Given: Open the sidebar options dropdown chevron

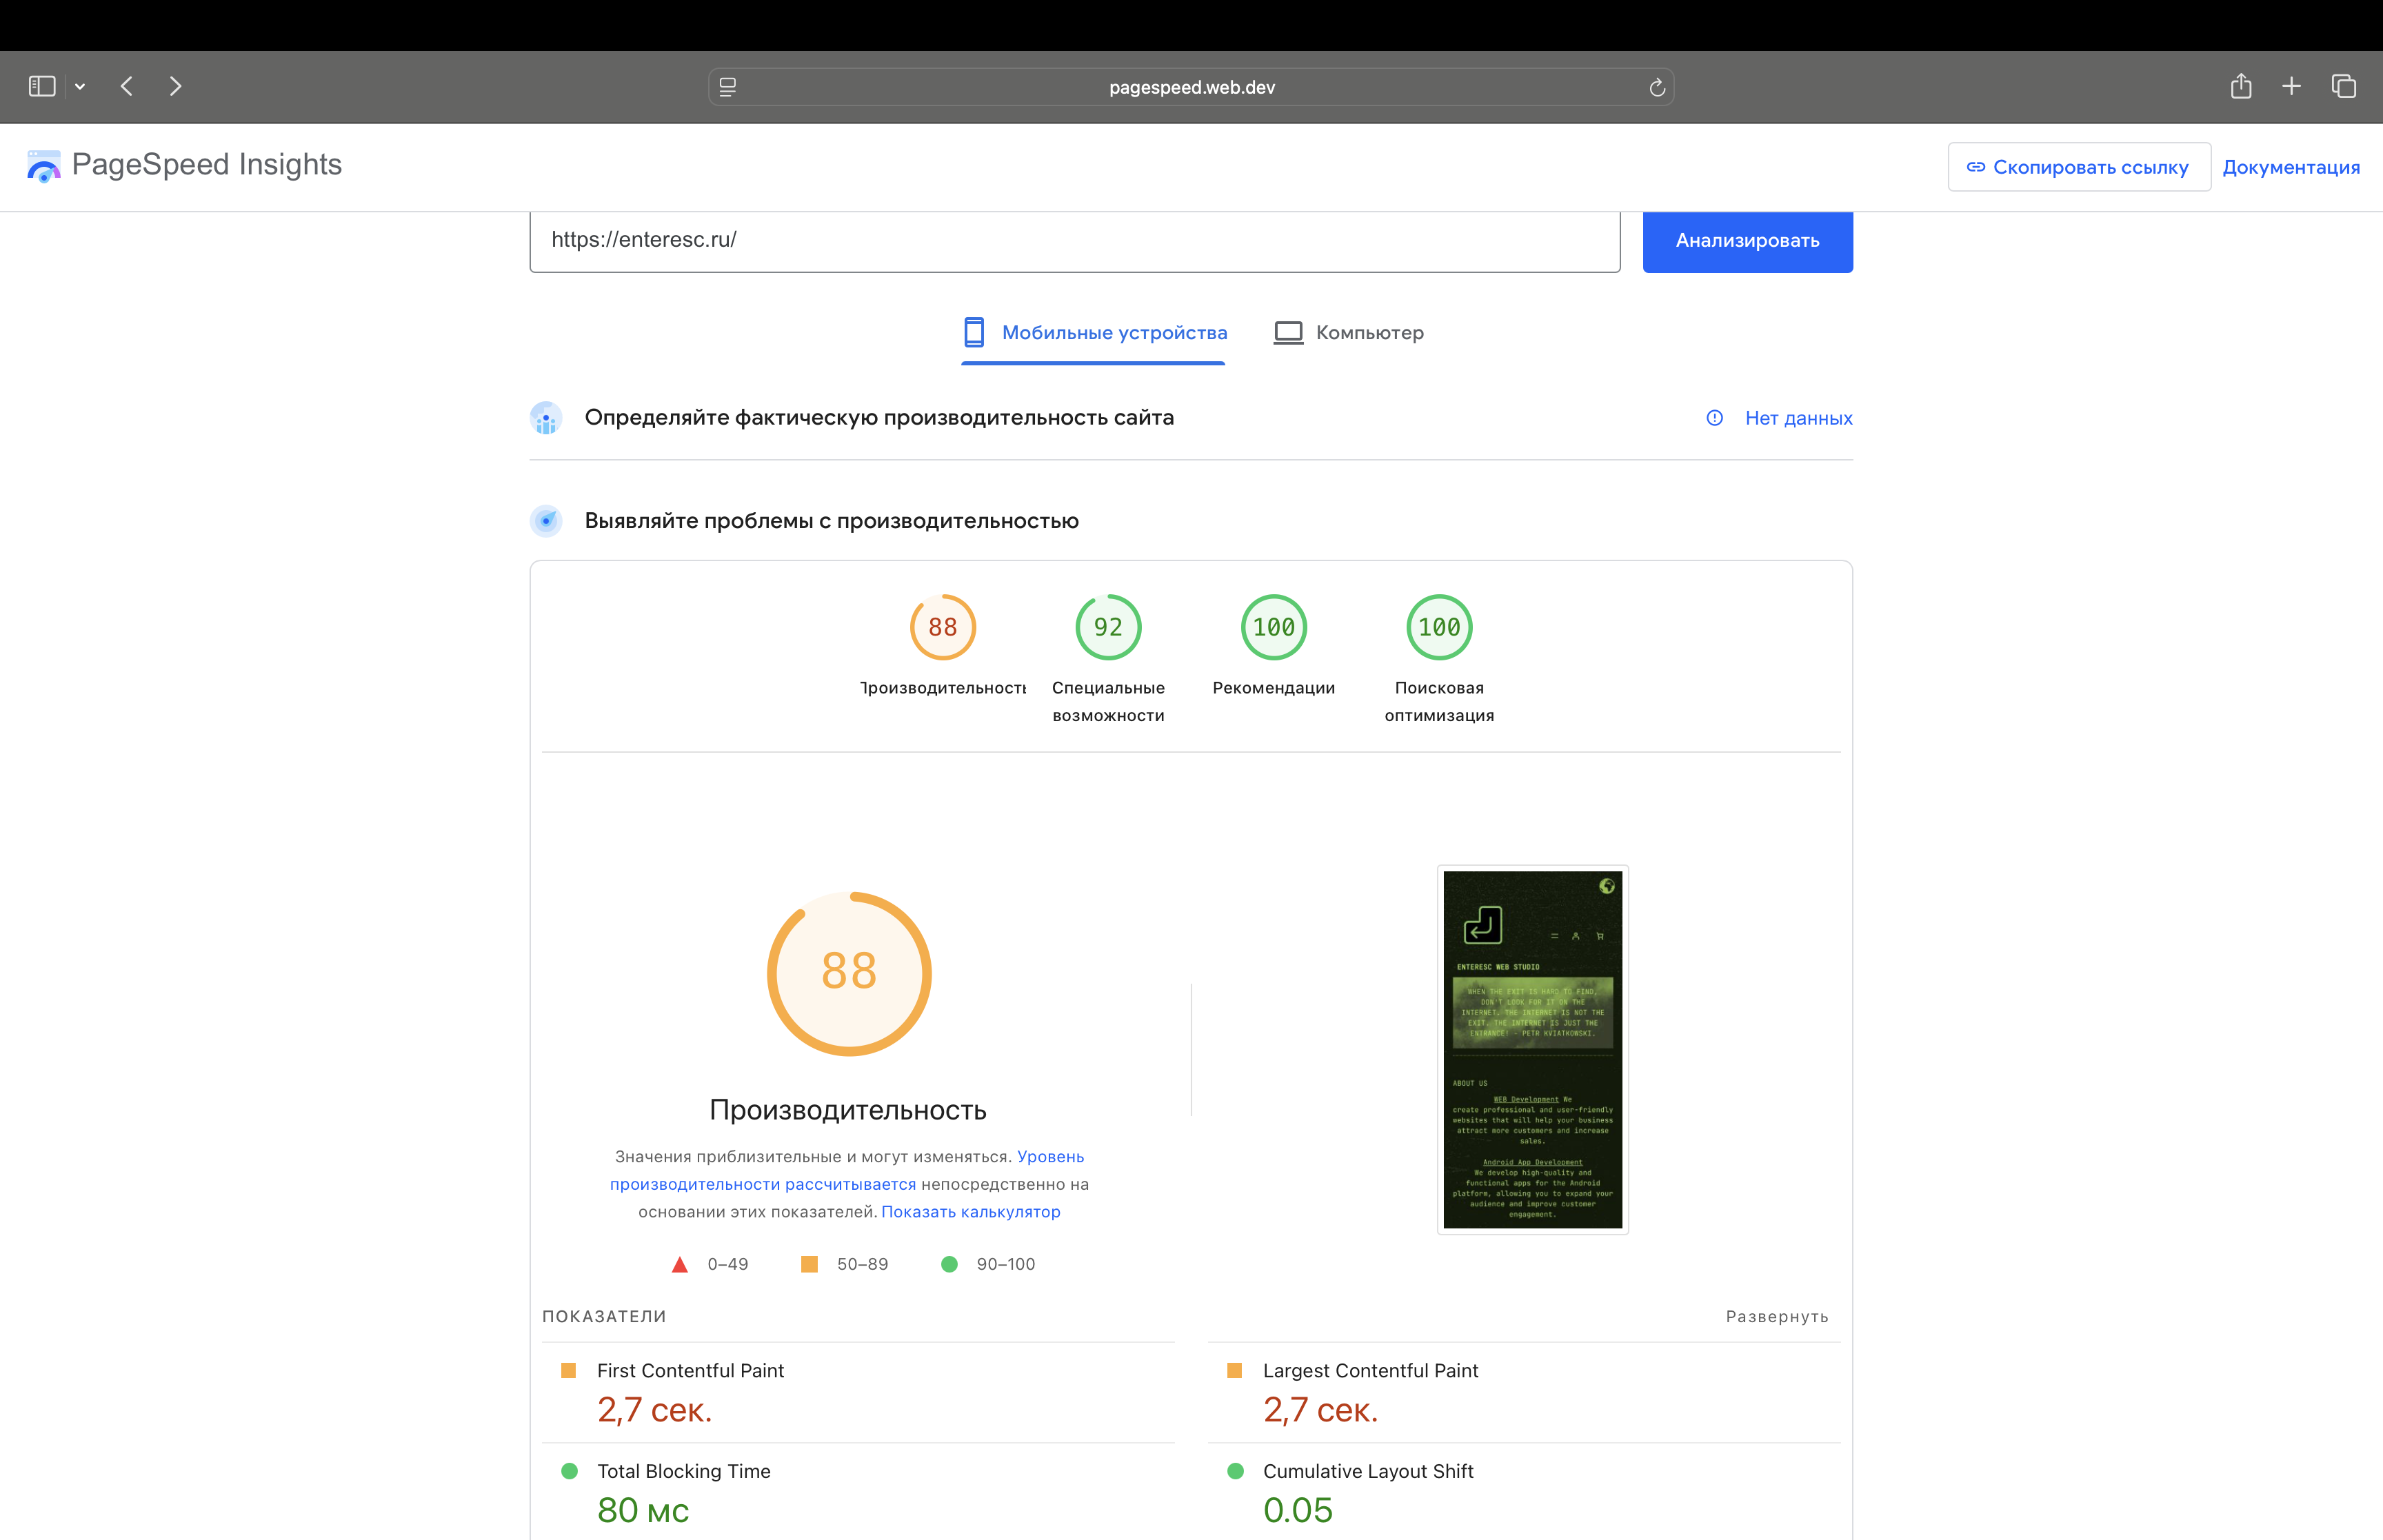Looking at the screenshot, I should point(80,87).
